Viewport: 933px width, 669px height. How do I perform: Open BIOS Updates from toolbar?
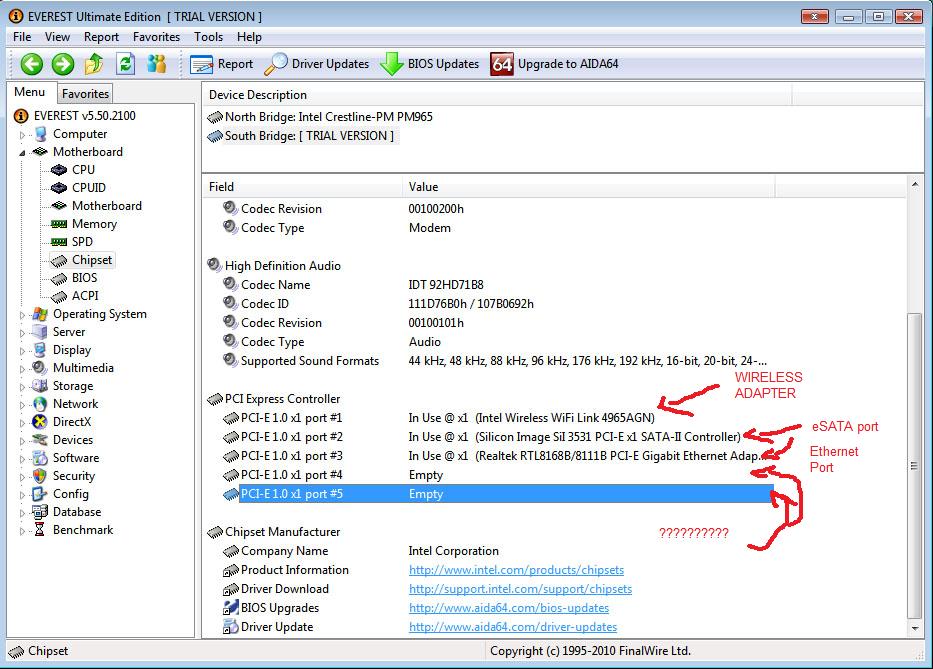(x=430, y=64)
